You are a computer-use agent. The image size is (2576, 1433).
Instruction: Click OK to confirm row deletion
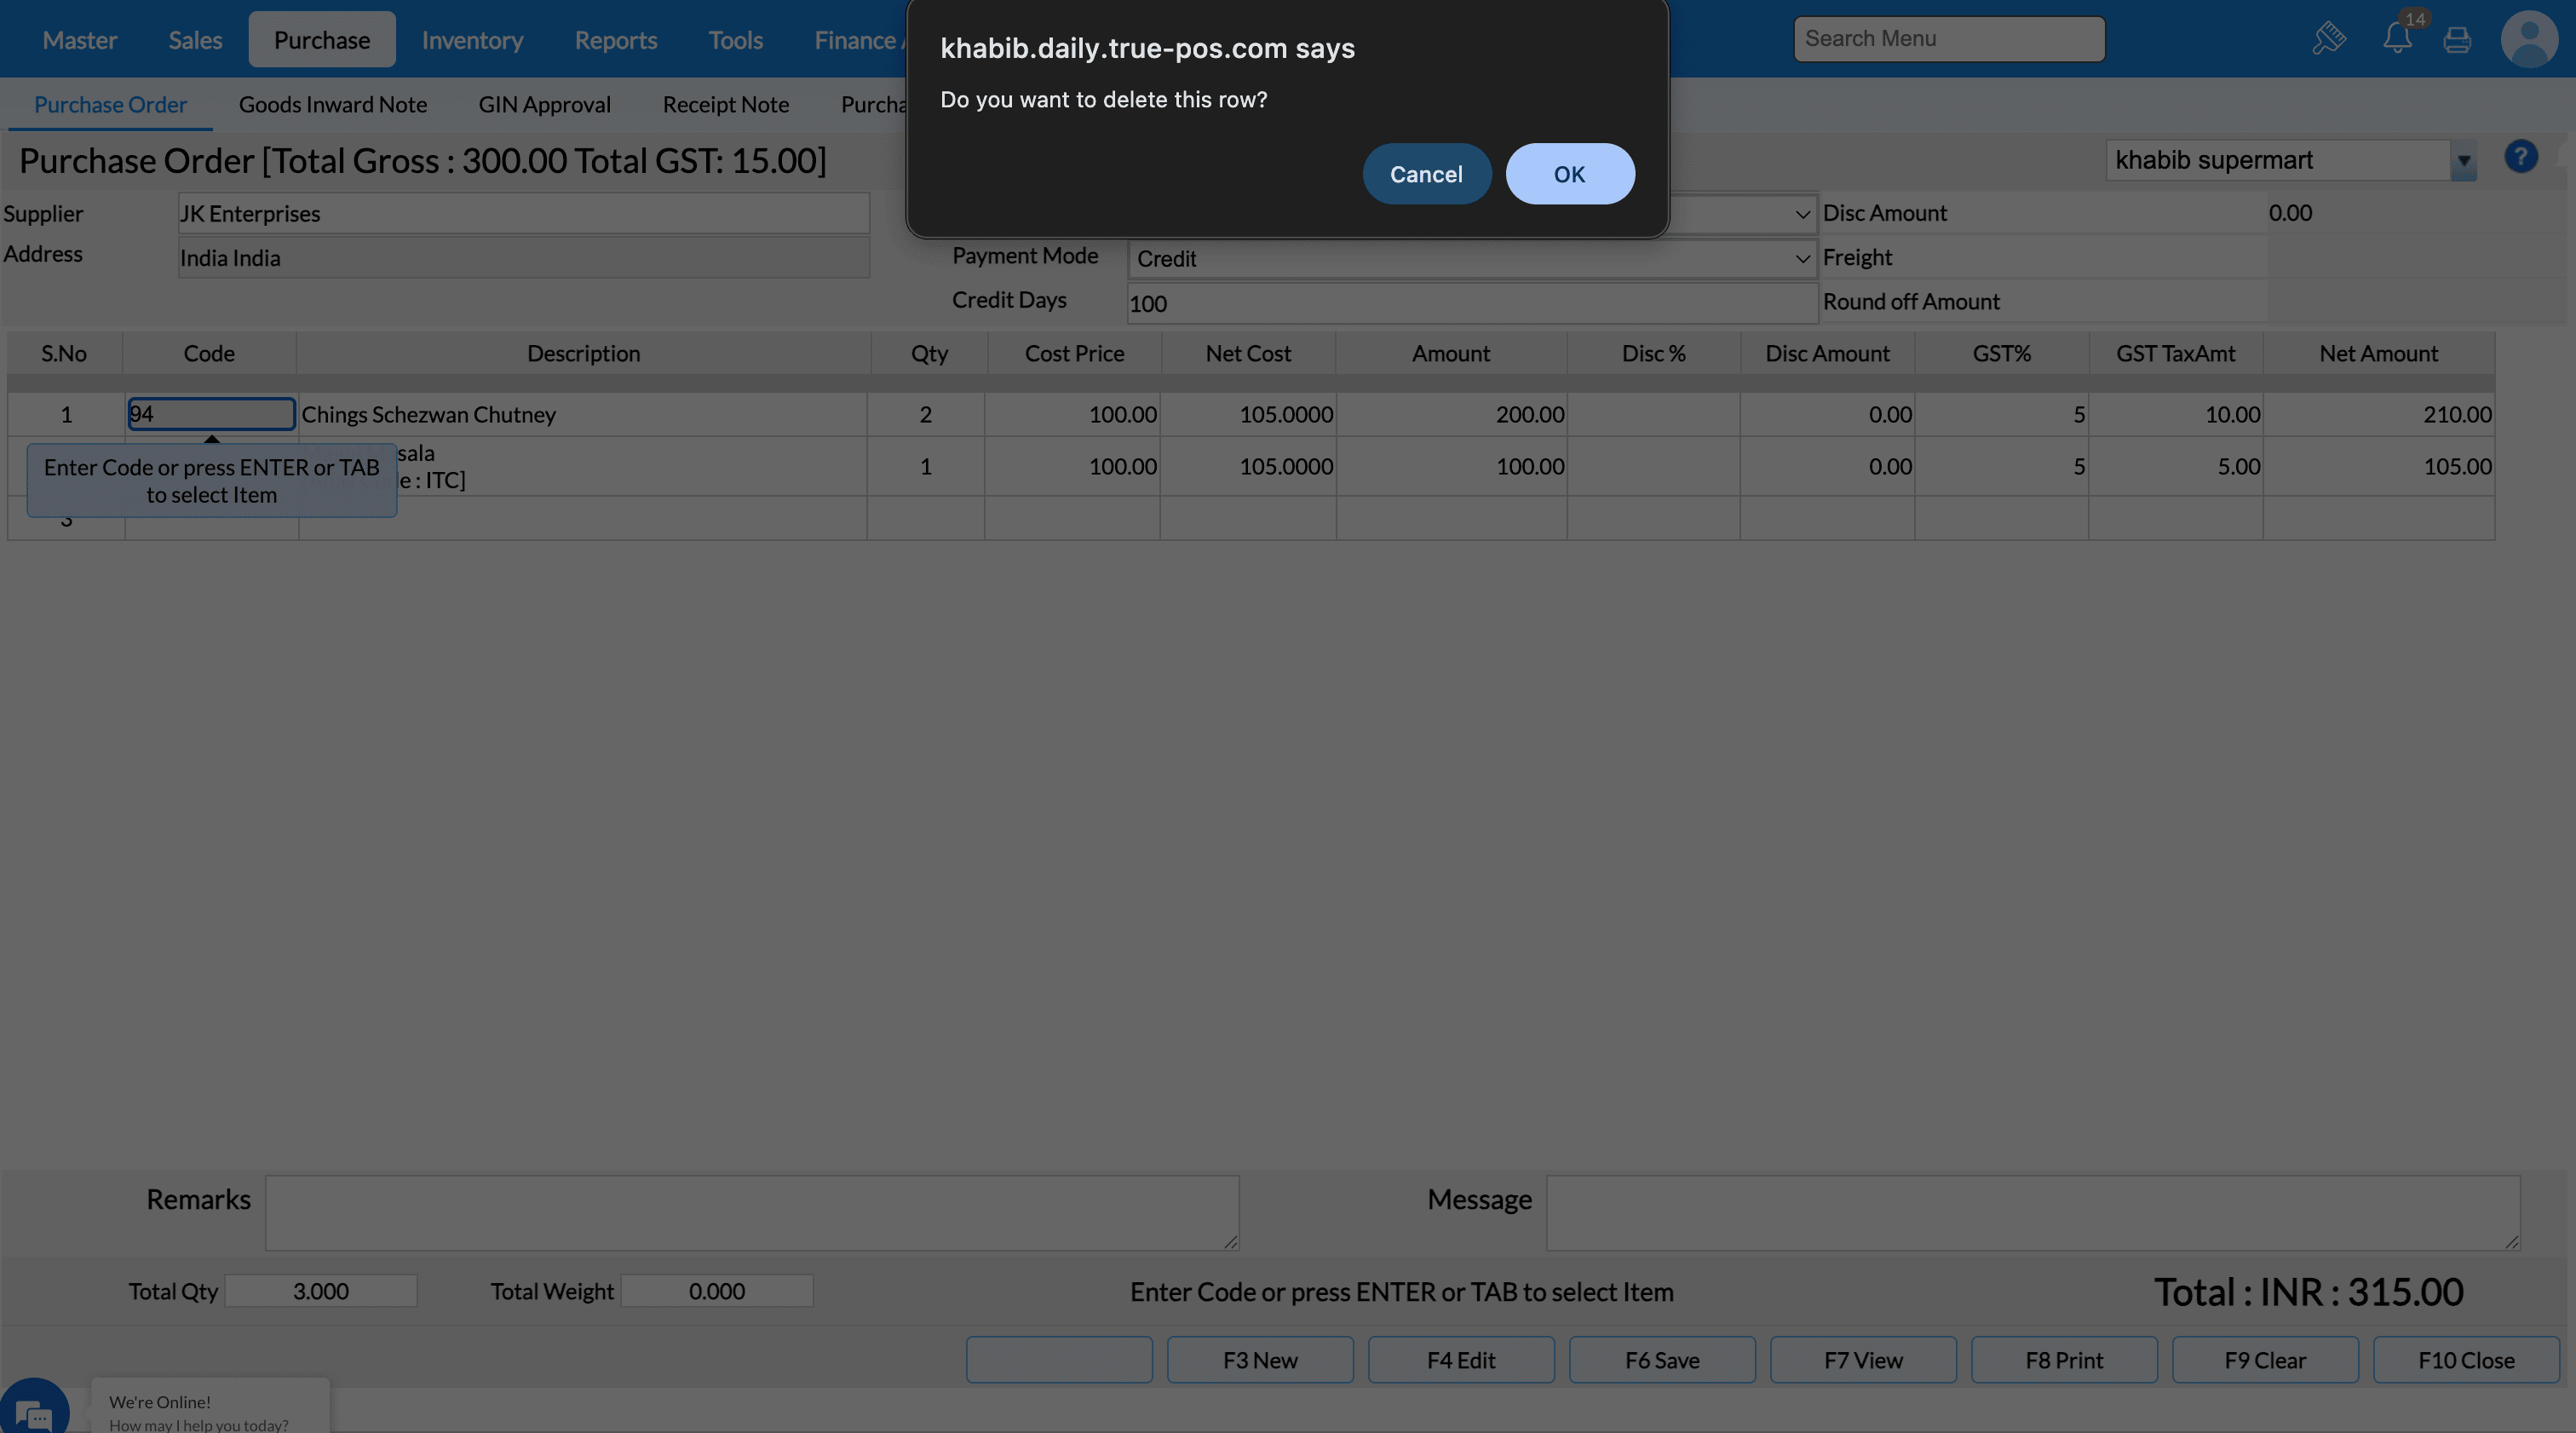[x=1569, y=174]
